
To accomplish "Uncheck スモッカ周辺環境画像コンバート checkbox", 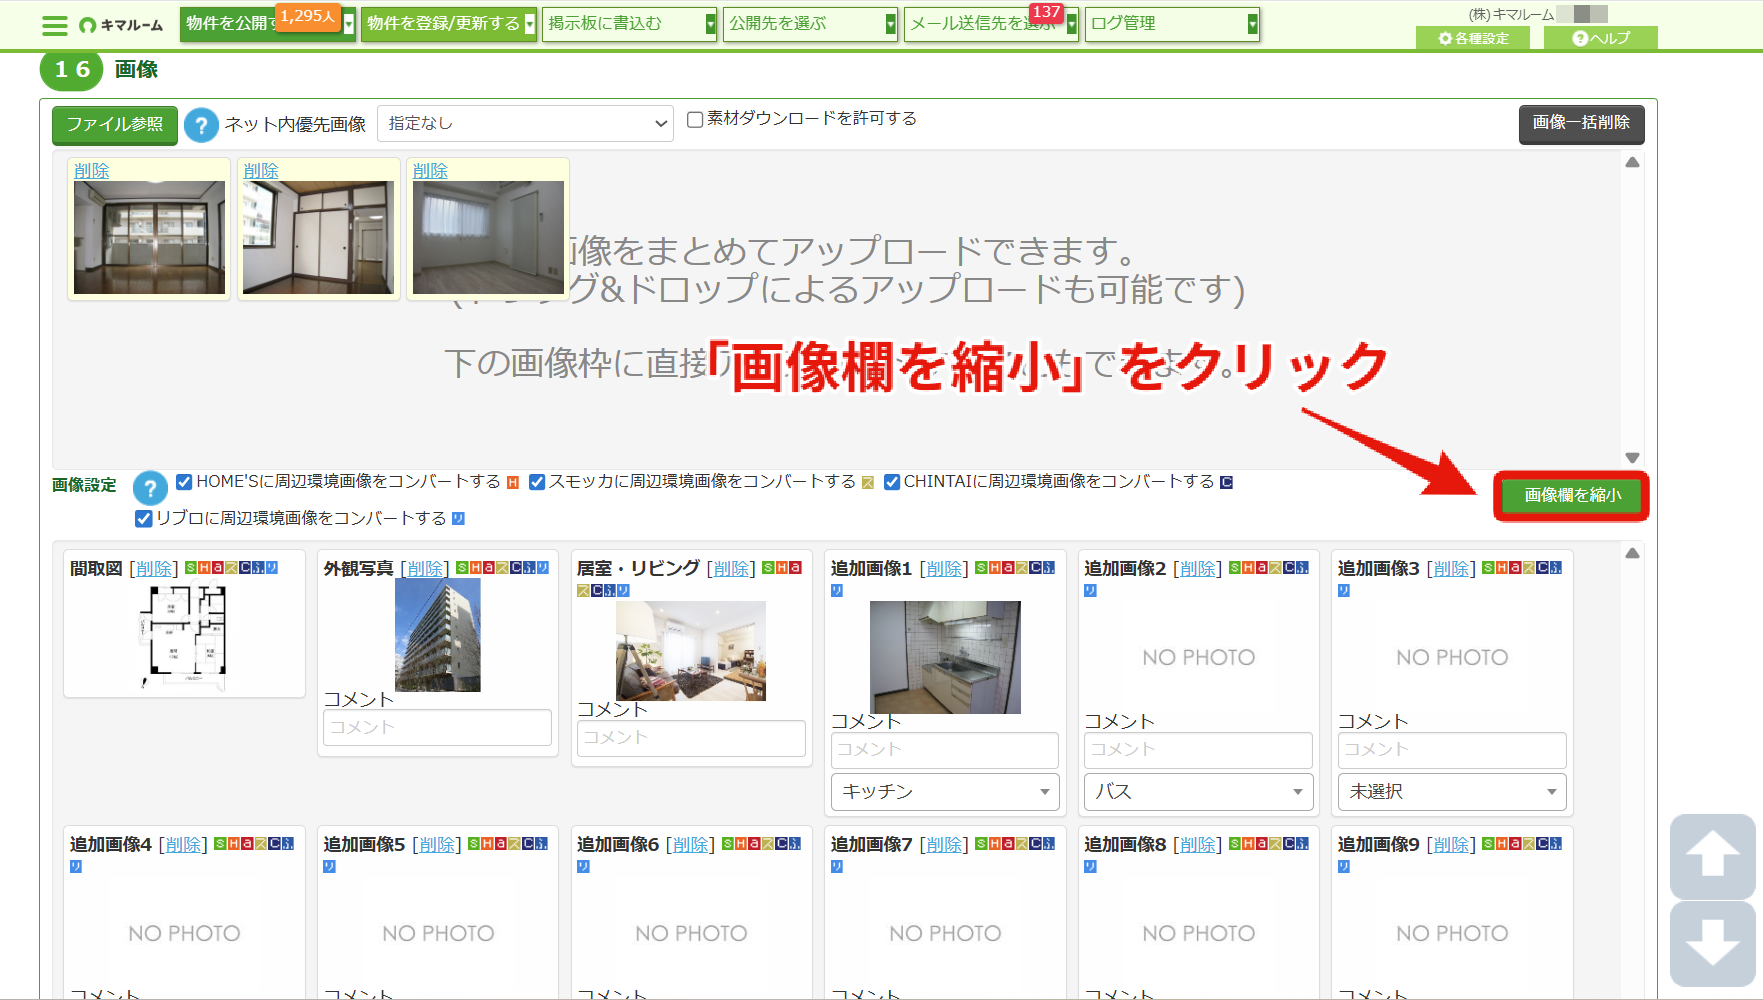I will click(x=537, y=482).
